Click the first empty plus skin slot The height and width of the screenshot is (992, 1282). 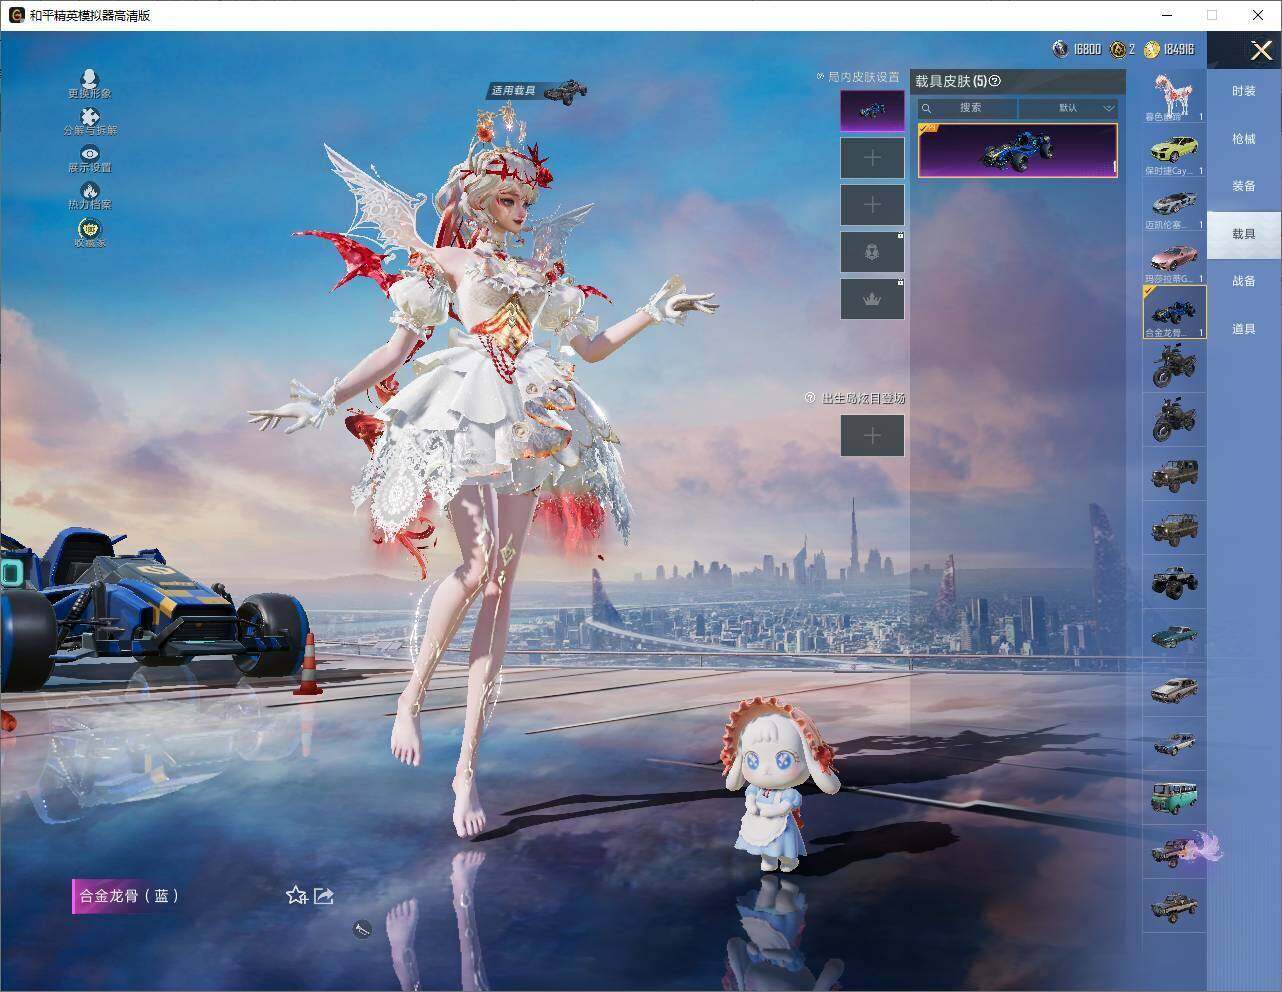(x=872, y=158)
